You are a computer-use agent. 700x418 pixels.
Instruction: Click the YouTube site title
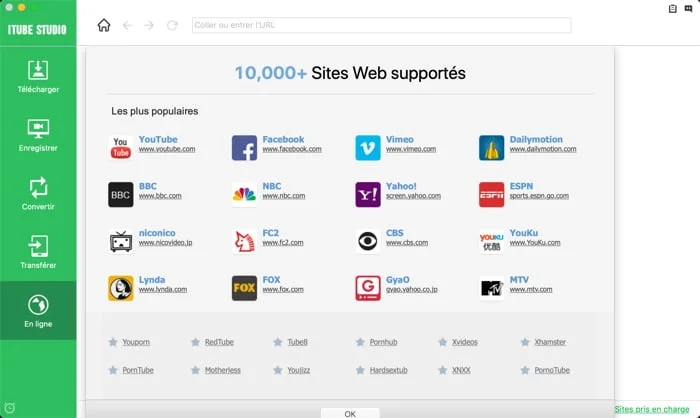pyautogui.click(x=158, y=139)
